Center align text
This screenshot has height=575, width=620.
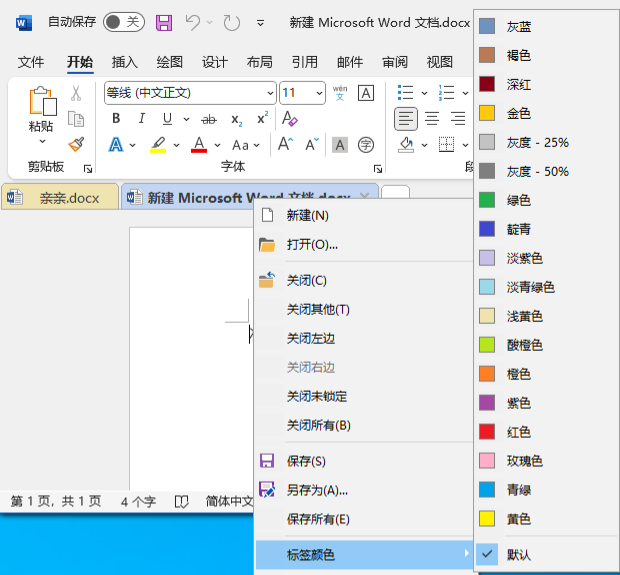(x=432, y=119)
